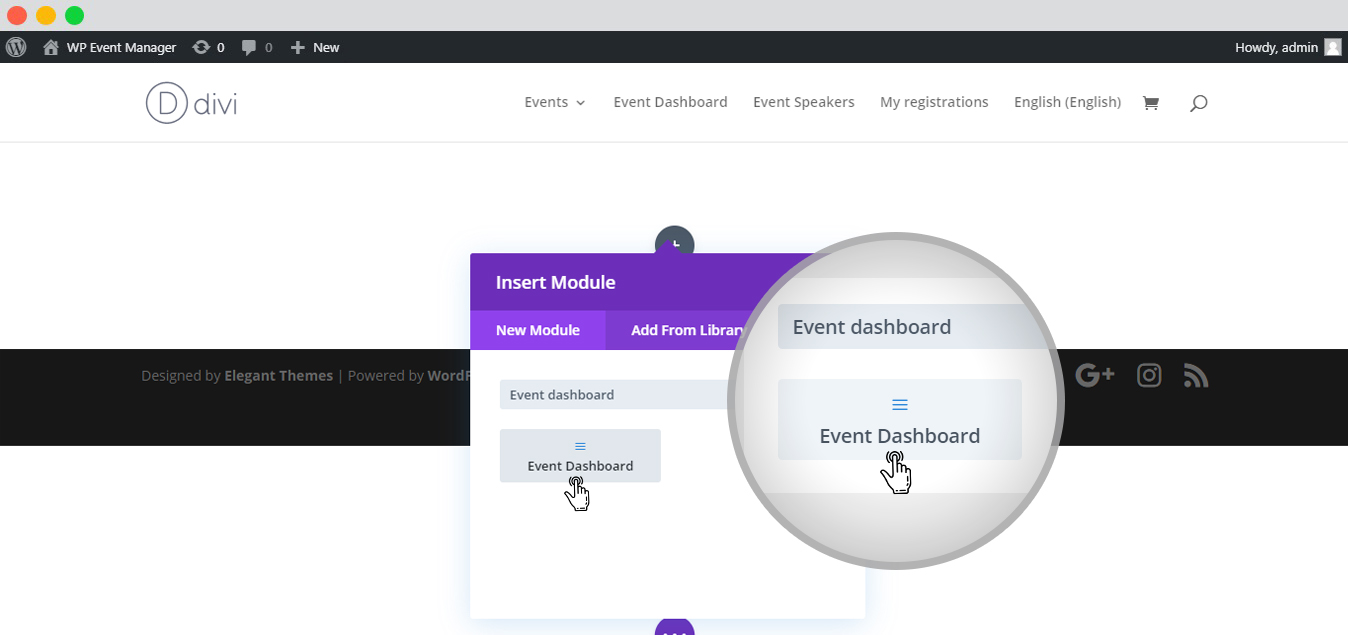Minimize the window with the yellow button
Screen dimensions: 1348x635
46,15
